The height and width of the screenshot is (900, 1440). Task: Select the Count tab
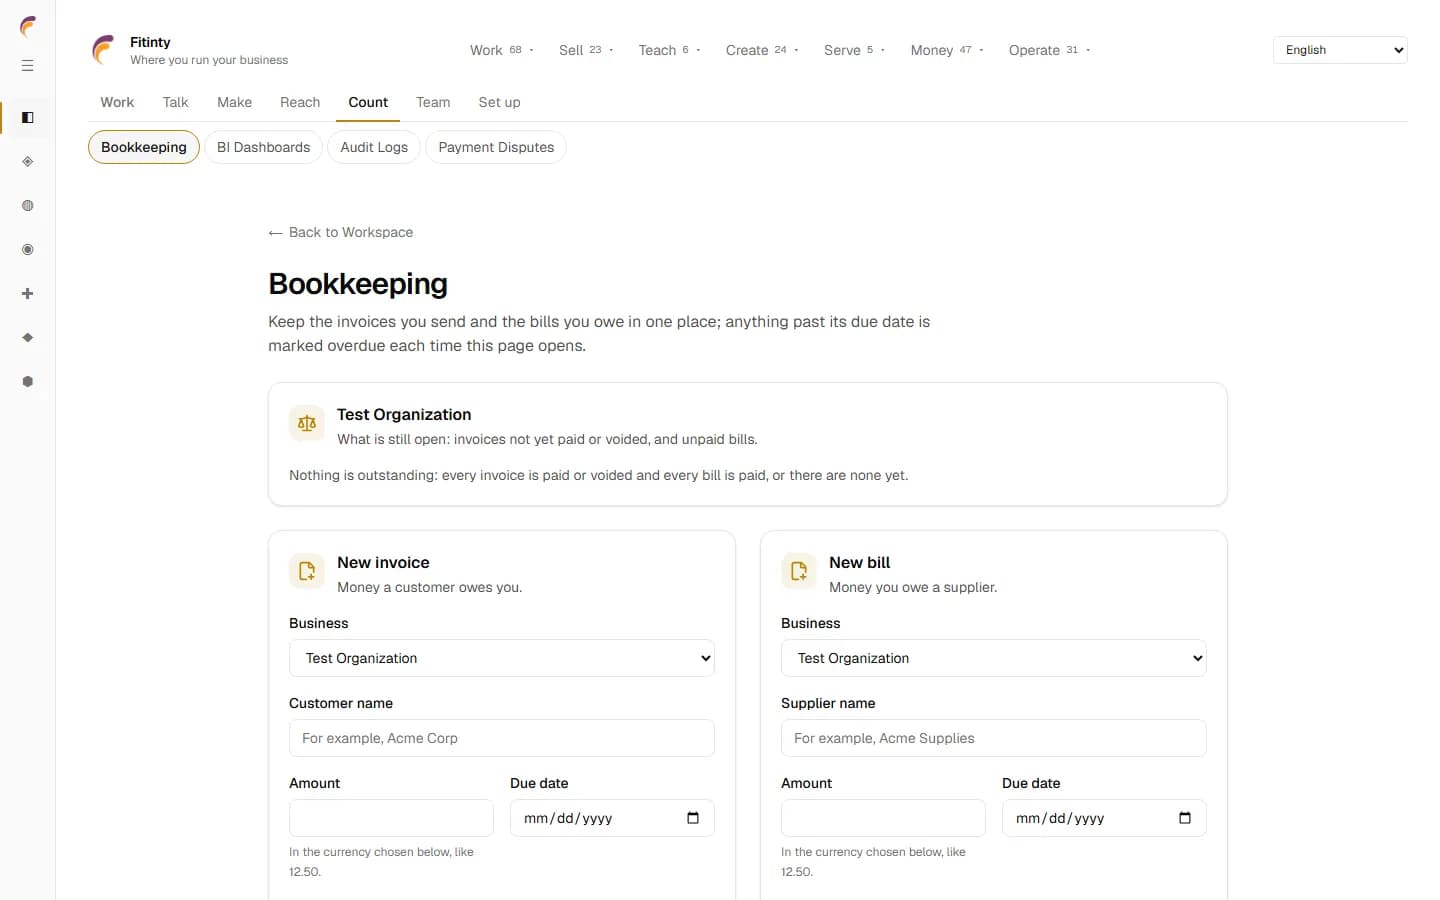pos(368,102)
